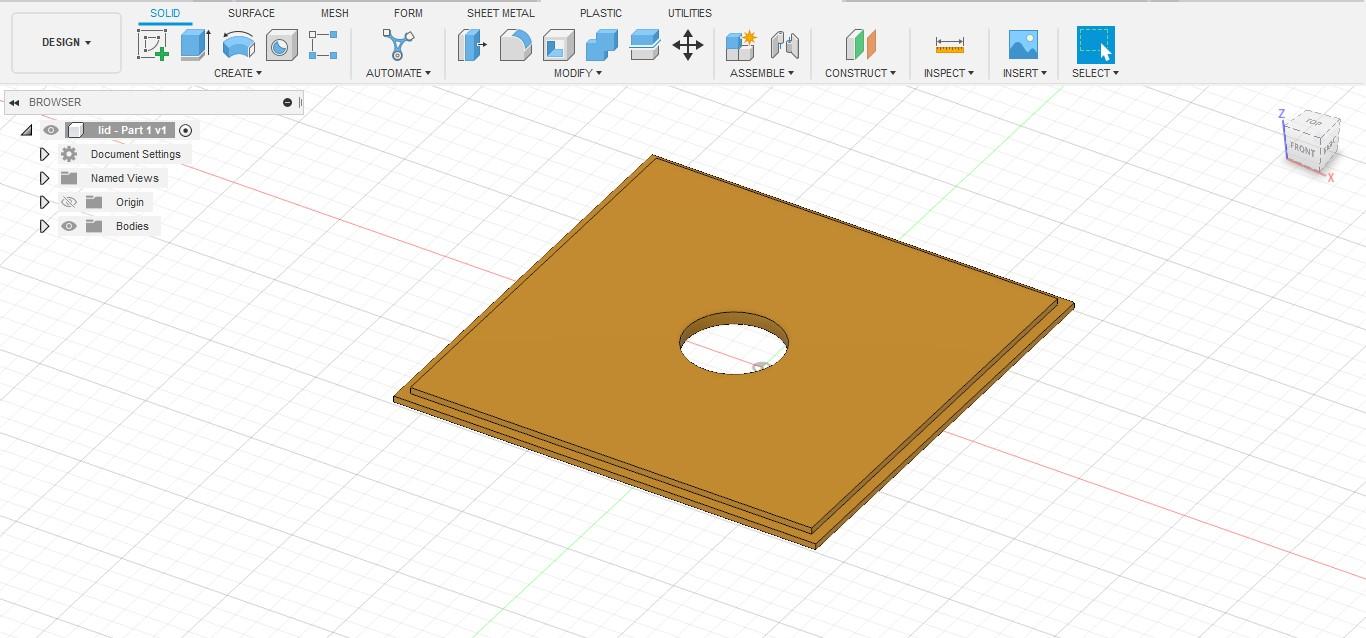The width and height of the screenshot is (1366, 638).
Task: Click the circular hole in the lid
Action: [x=733, y=342]
